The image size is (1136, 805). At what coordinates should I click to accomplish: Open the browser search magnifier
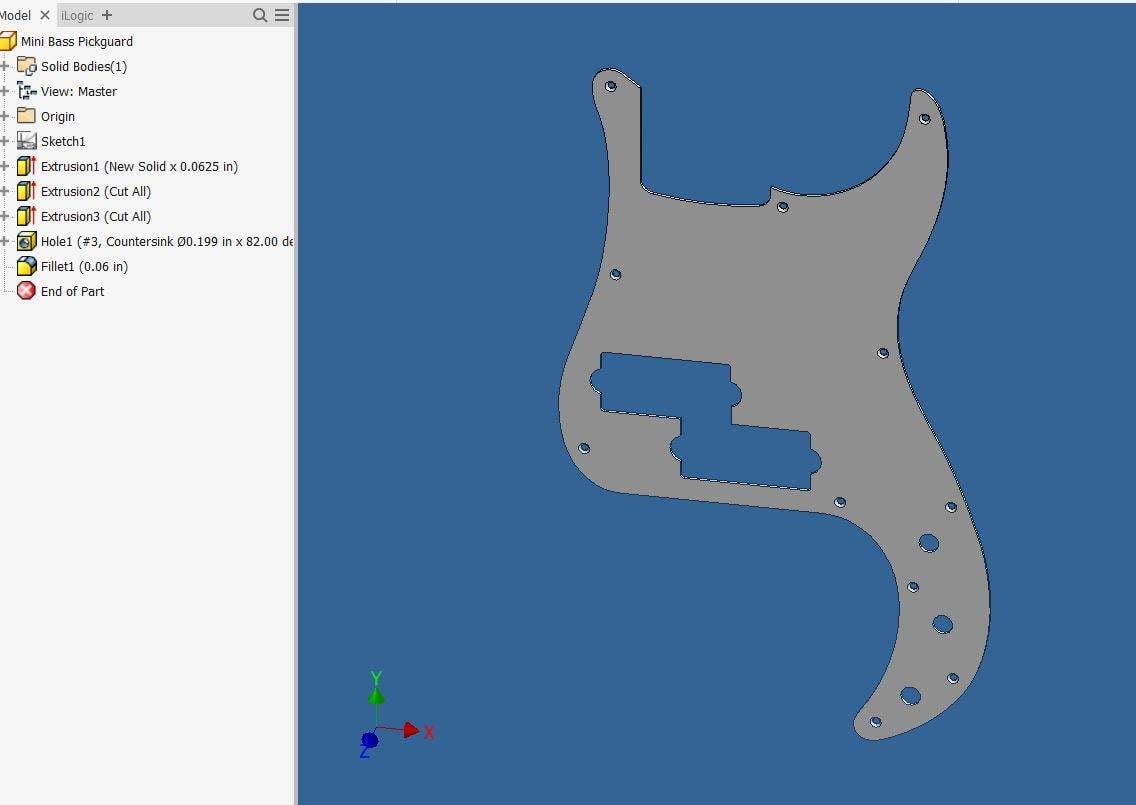coord(259,15)
